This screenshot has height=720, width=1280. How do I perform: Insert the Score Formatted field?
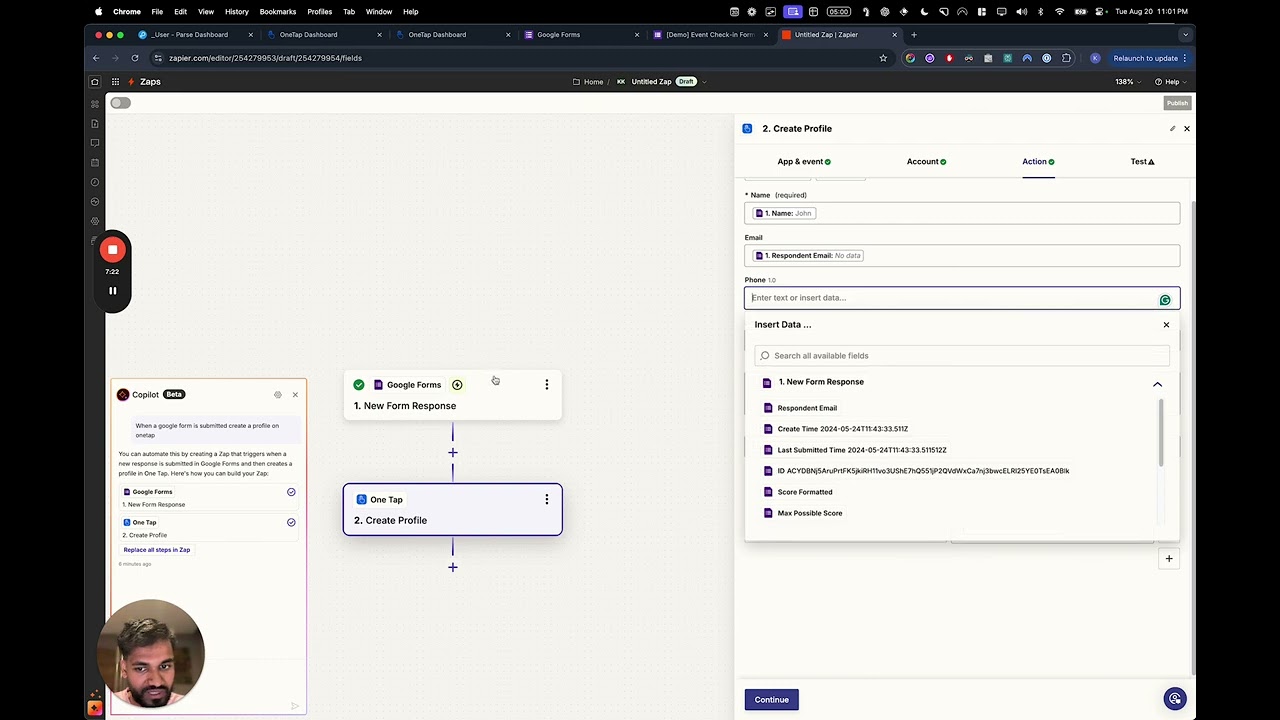[x=805, y=492]
